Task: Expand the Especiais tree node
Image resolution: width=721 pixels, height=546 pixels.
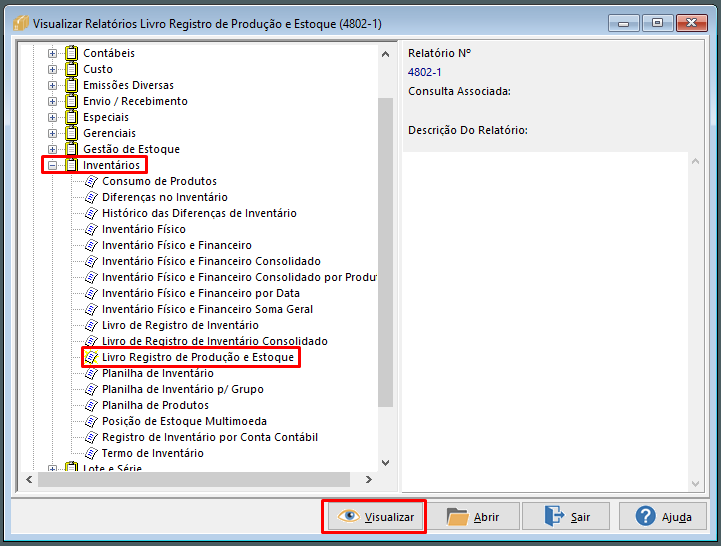Action: click(x=52, y=117)
